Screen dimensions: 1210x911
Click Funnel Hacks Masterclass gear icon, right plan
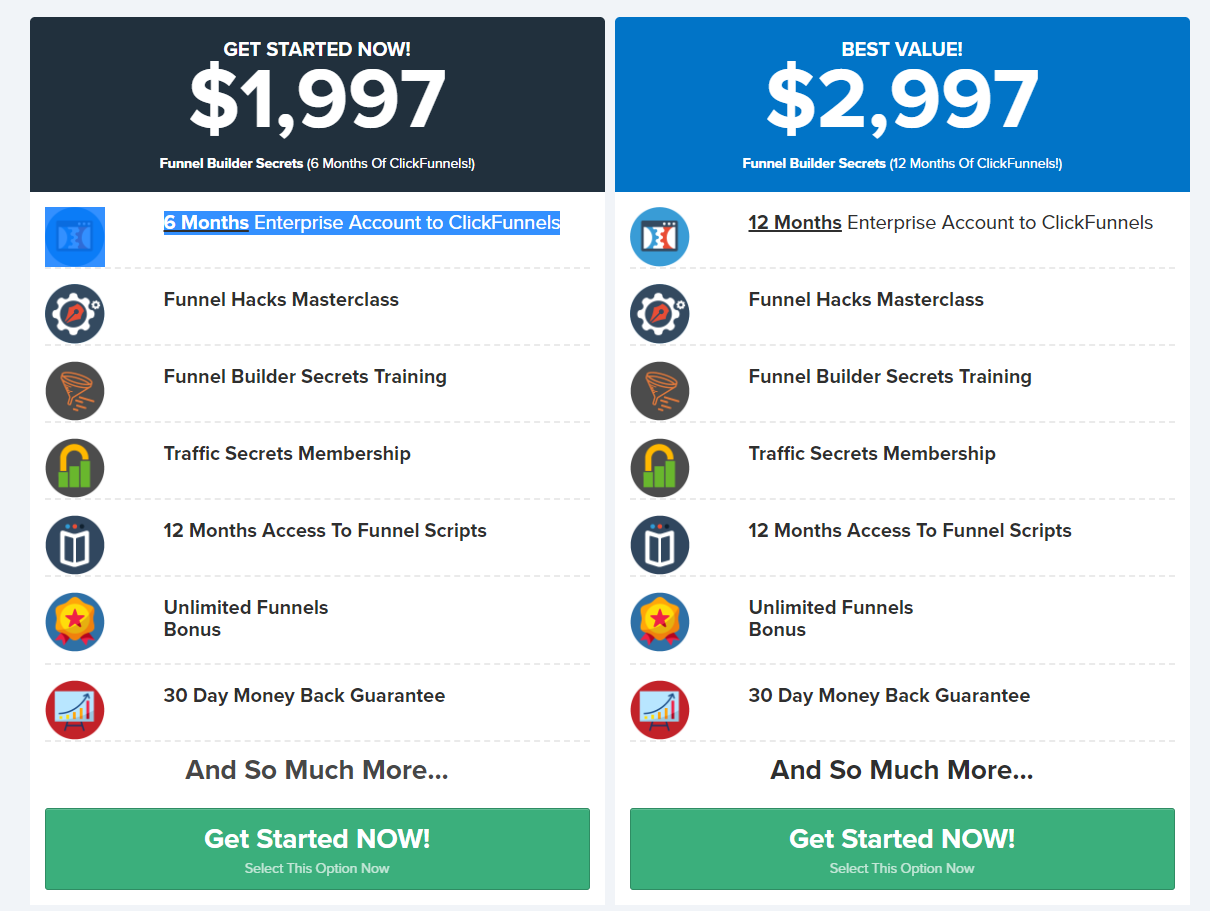pos(660,314)
